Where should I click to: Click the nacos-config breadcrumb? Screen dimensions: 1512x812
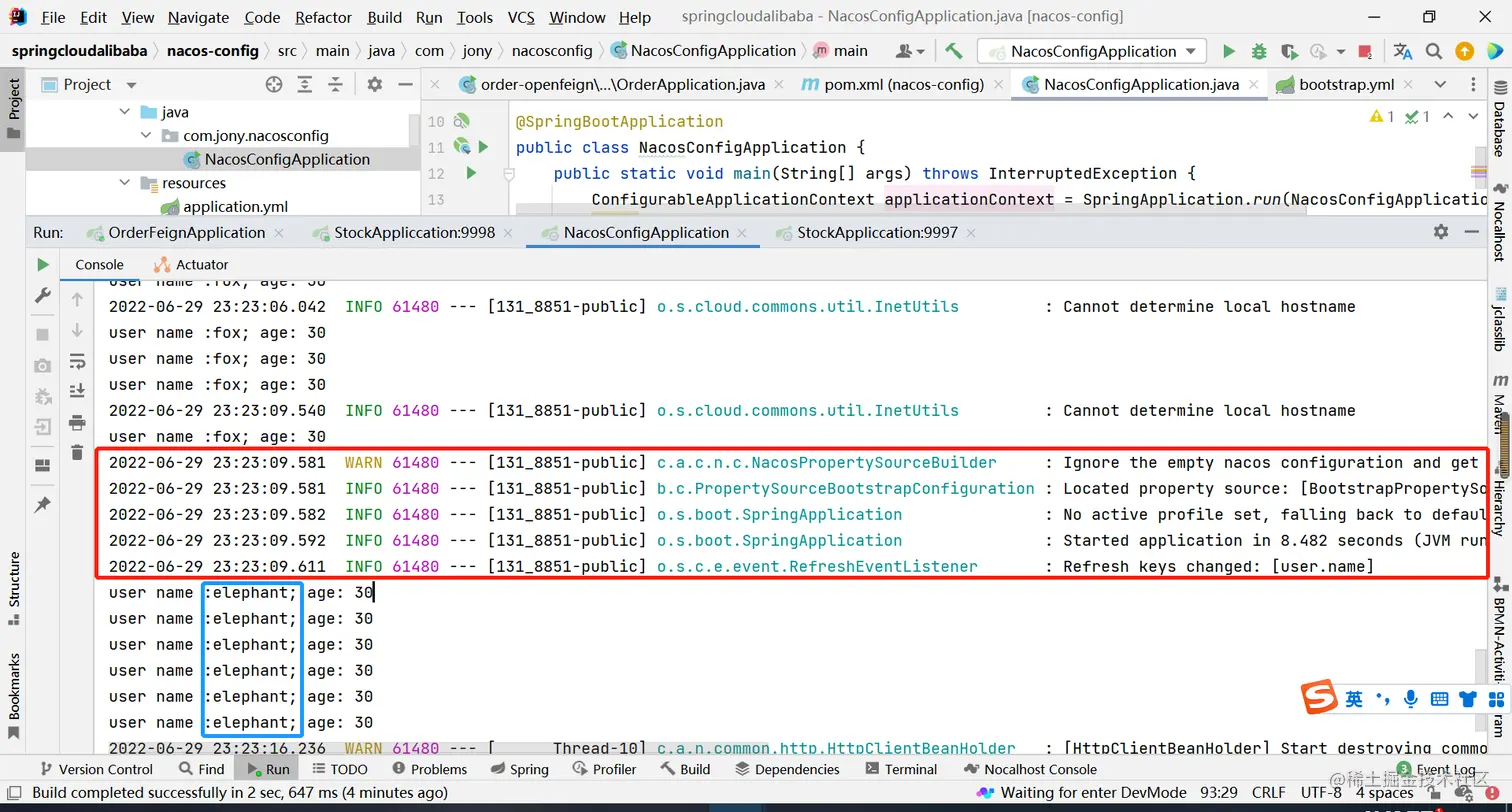pyautogui.click(x=213, y=51)
